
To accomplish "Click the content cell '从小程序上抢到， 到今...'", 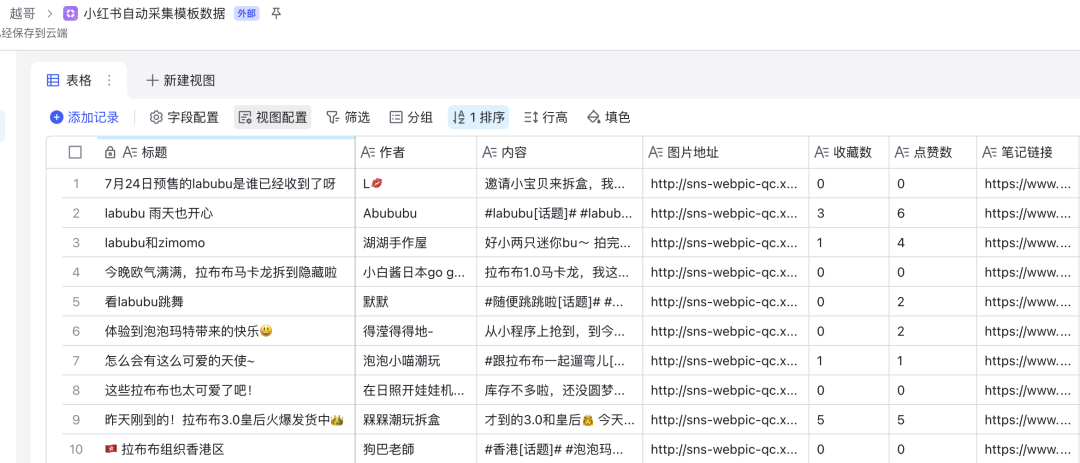I will coord(560,331).
